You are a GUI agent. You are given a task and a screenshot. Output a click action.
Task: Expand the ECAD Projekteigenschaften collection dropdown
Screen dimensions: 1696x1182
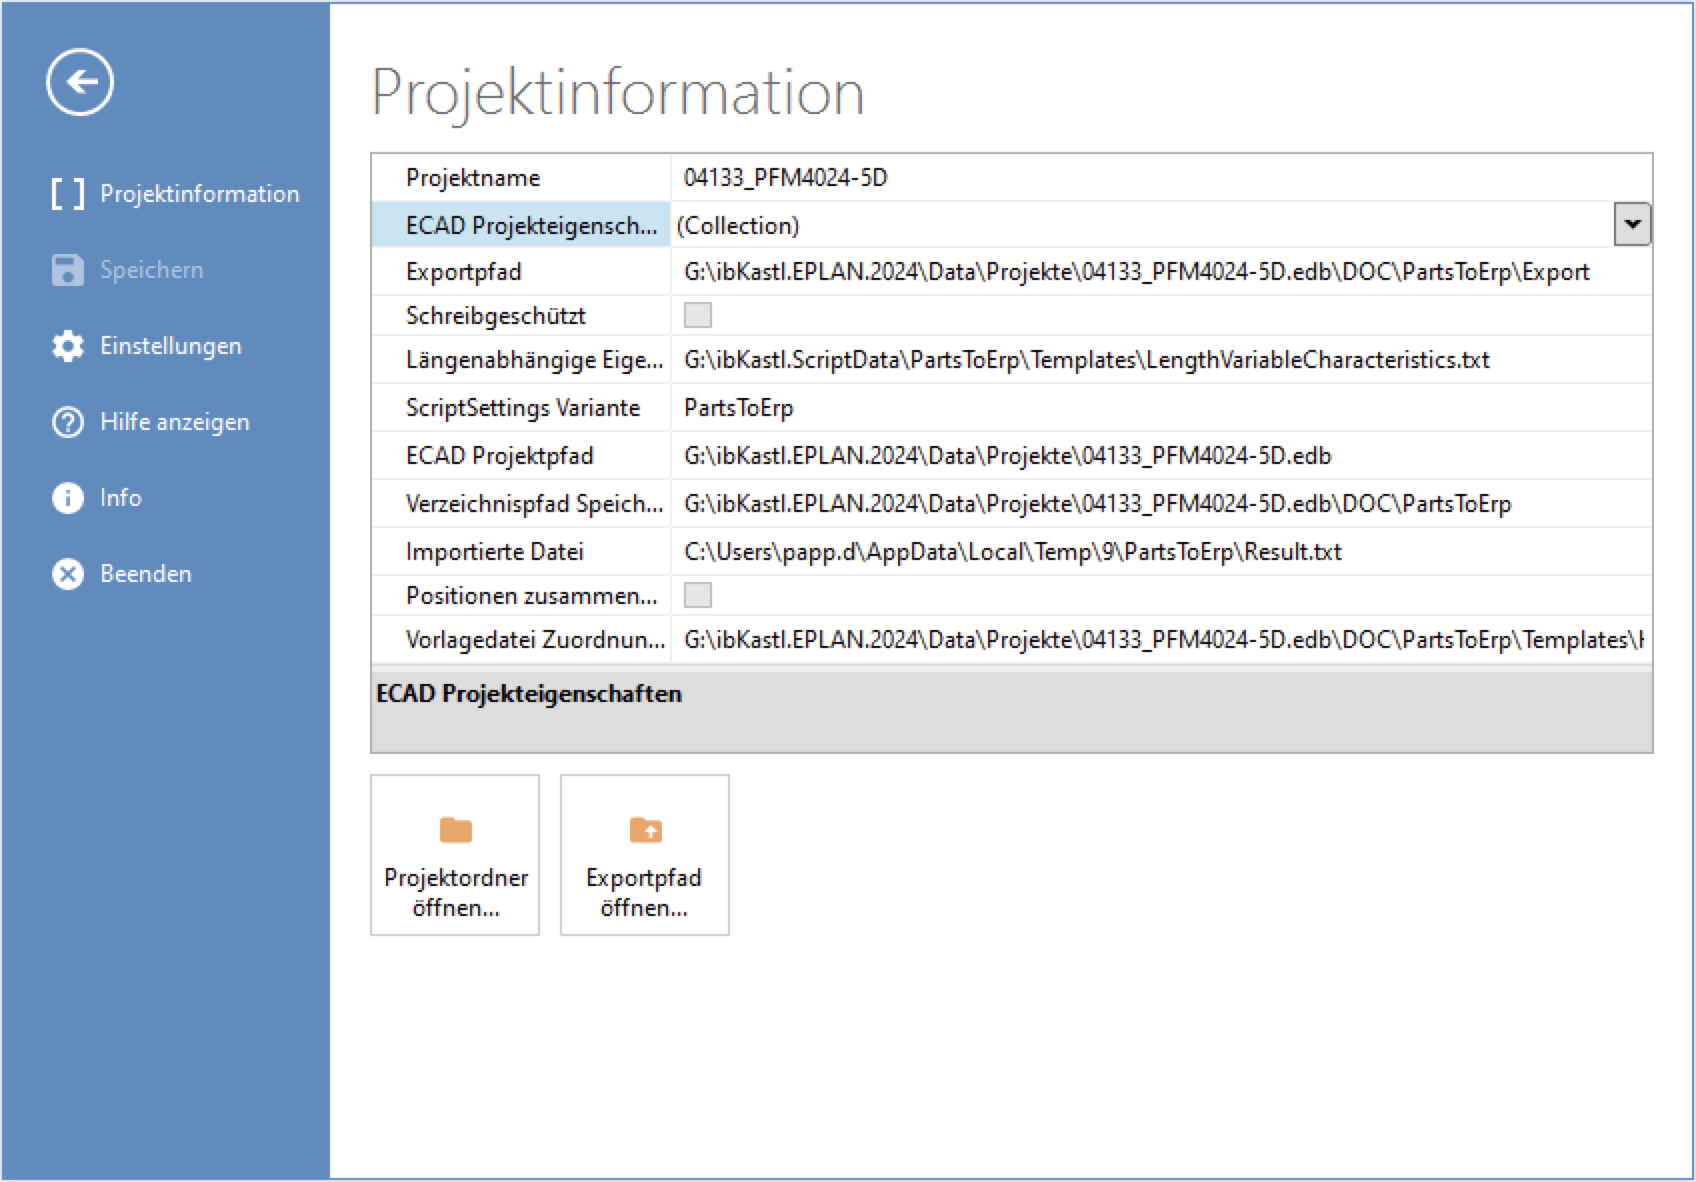click(x=1632, y=225)
